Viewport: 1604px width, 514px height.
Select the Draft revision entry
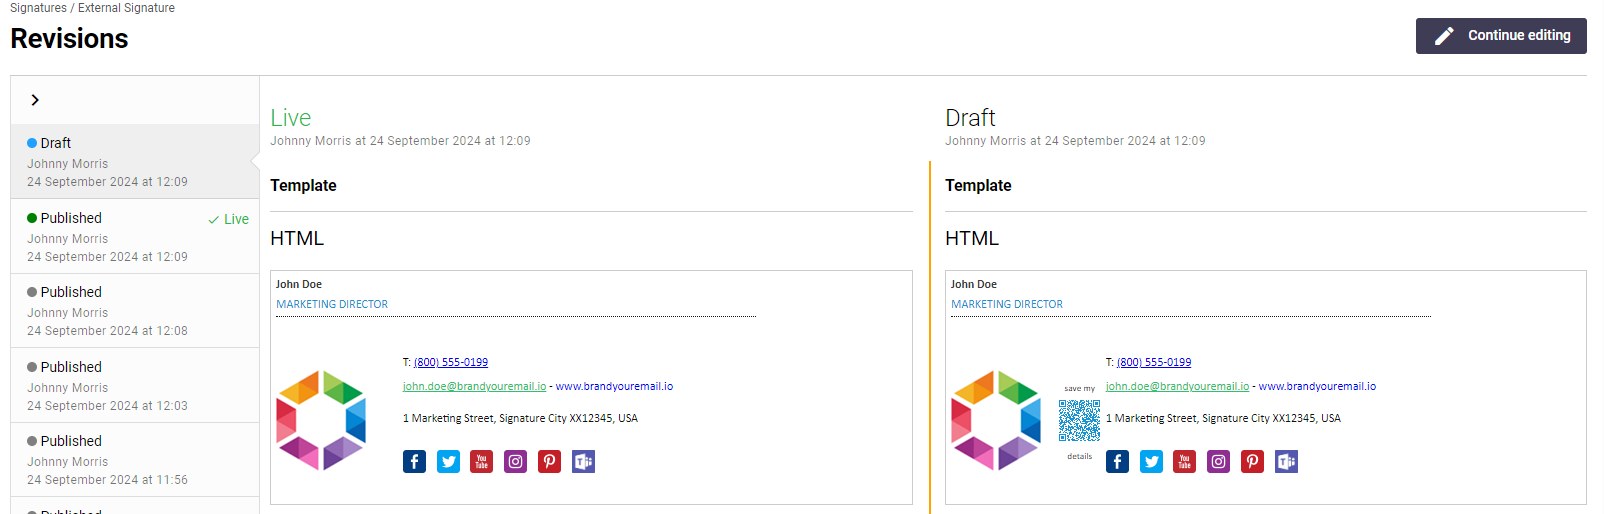tap(135, 162)
